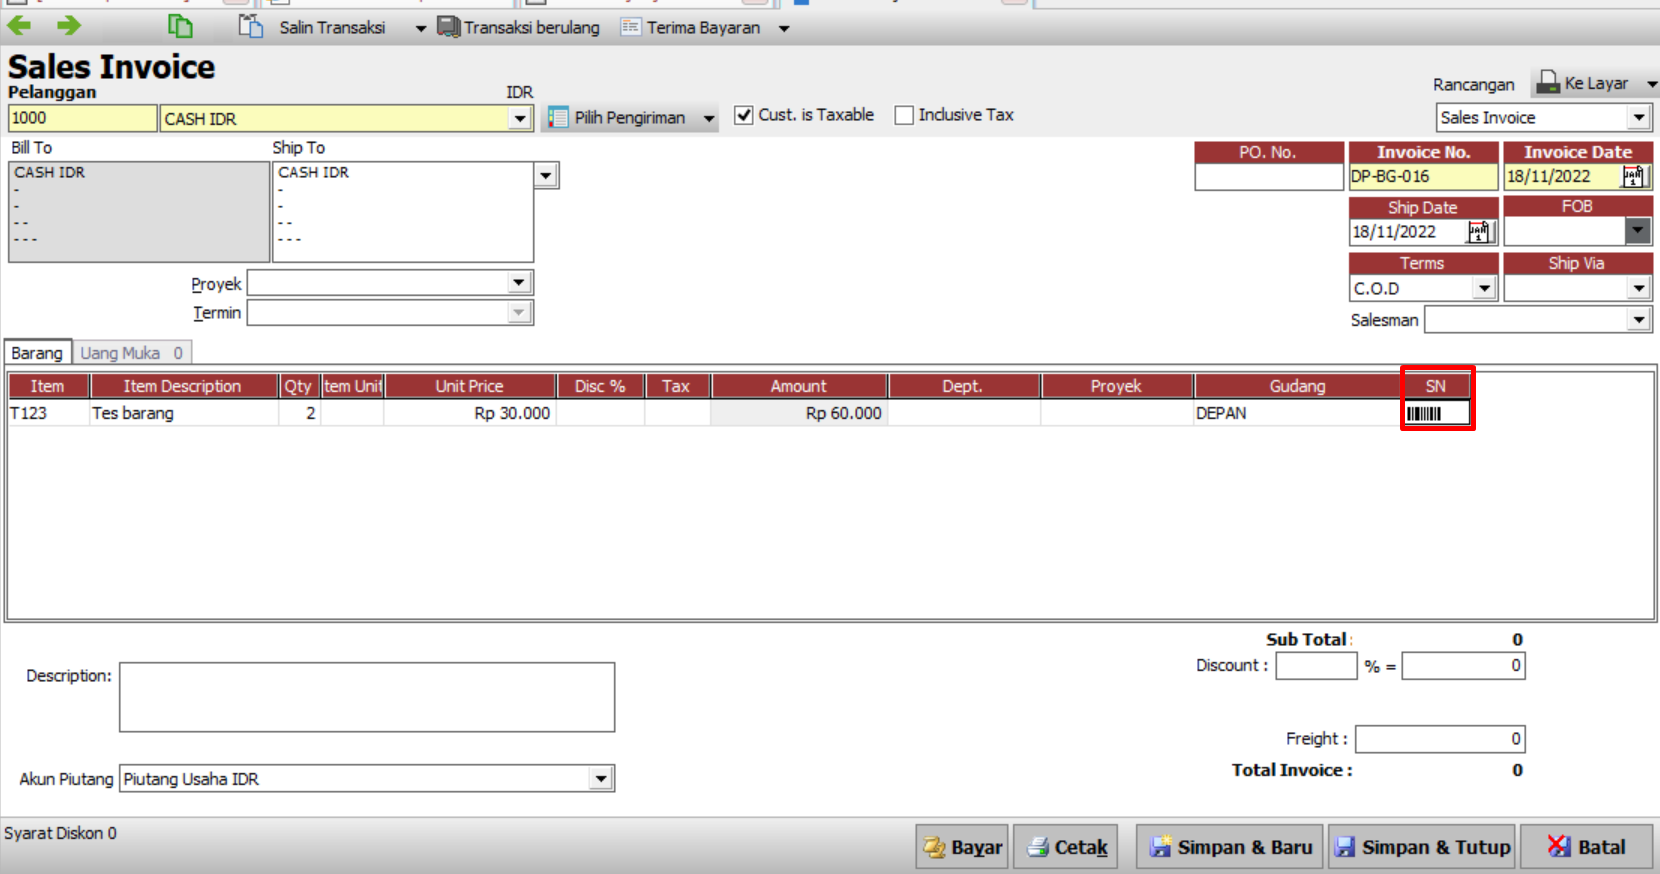1660x874 pixels.
Task: Click the Batal cancel button
Action: [1587, 847]
